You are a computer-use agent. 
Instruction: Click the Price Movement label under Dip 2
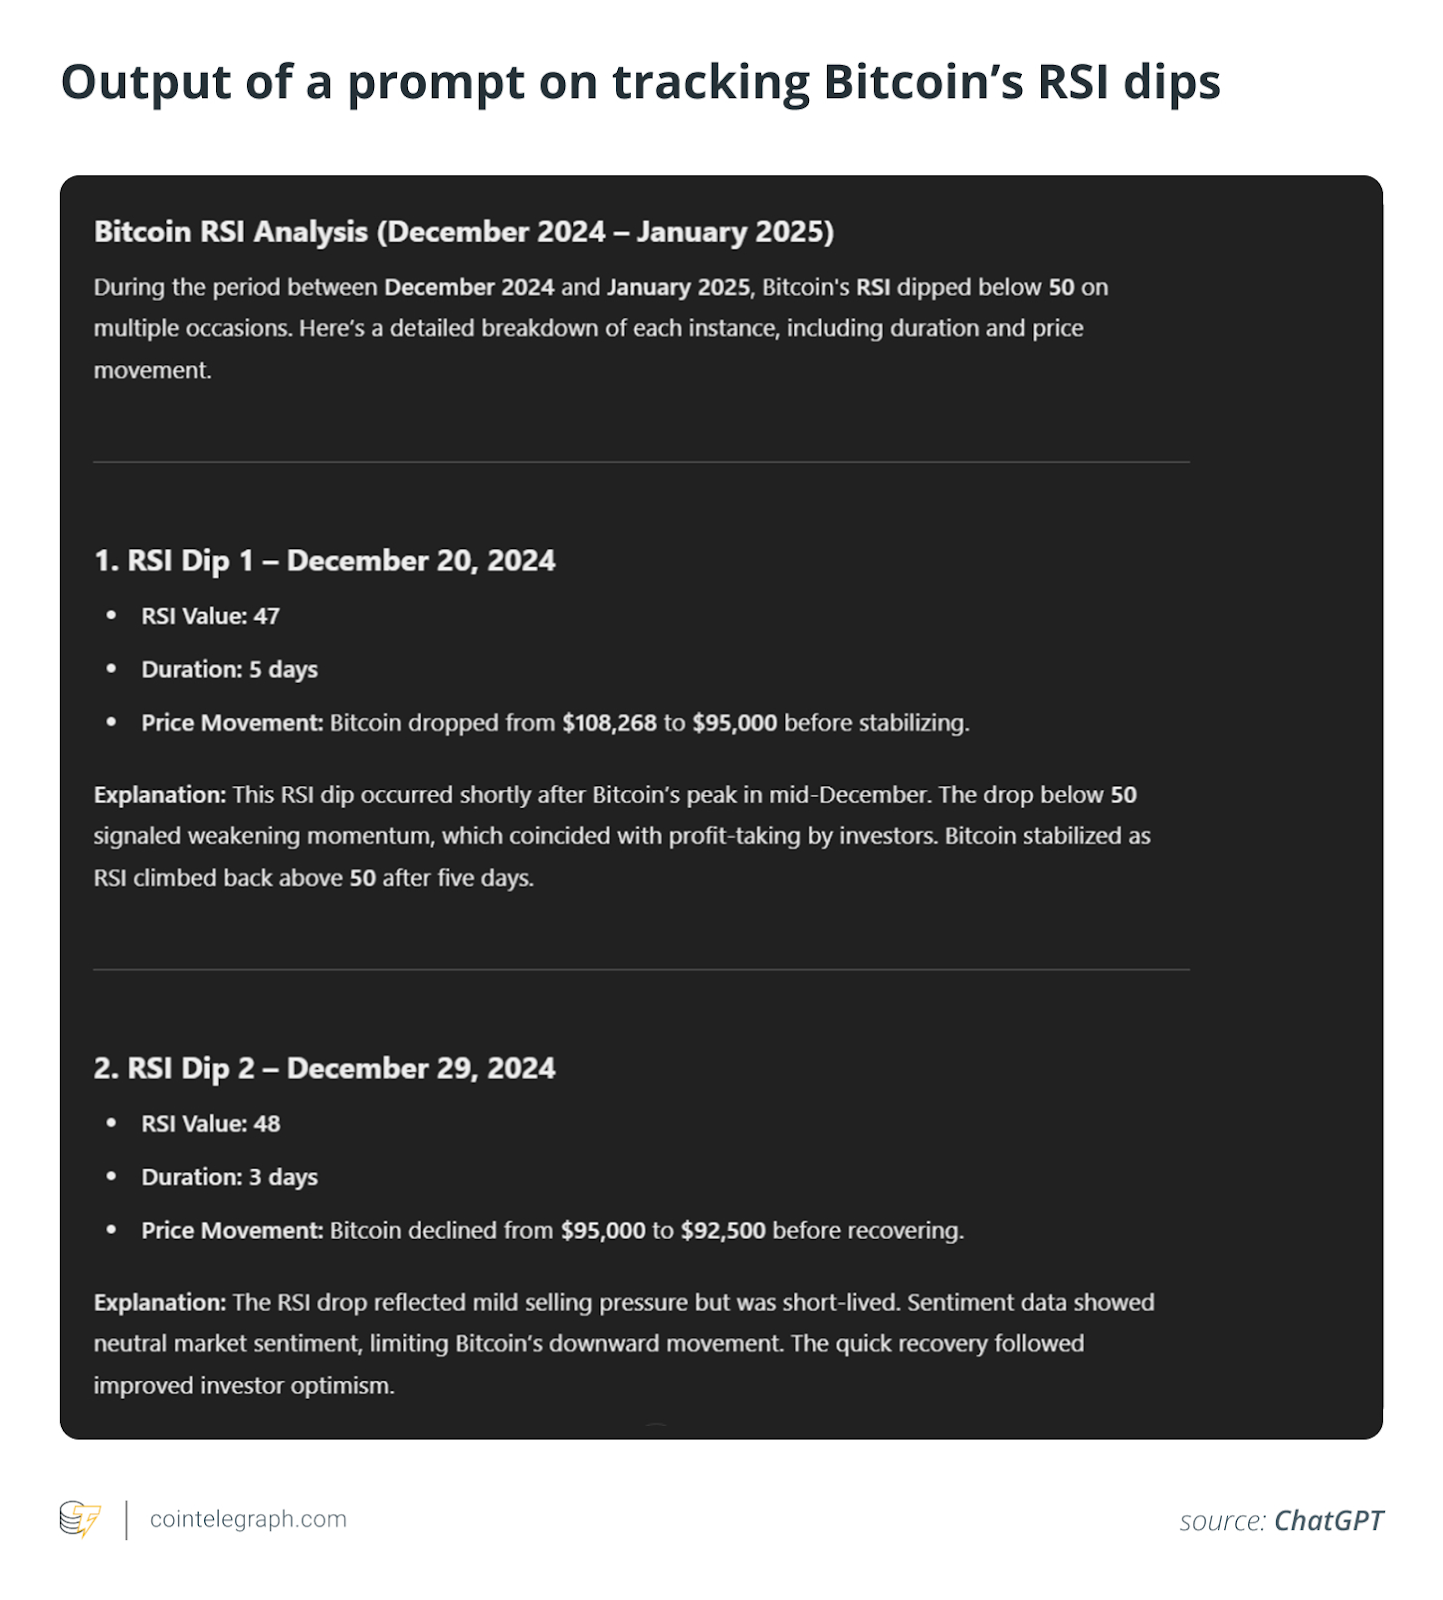tap(232, 1231)
